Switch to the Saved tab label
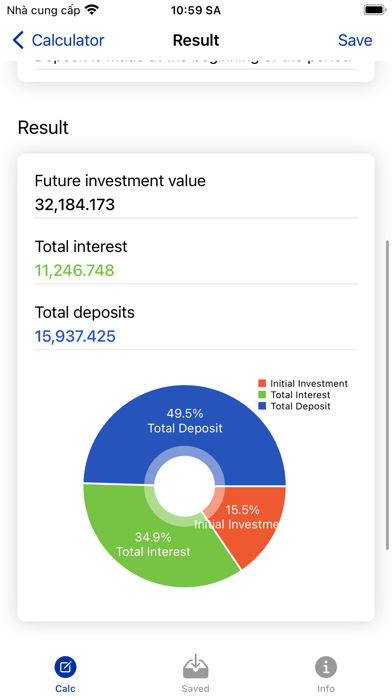 195,689
